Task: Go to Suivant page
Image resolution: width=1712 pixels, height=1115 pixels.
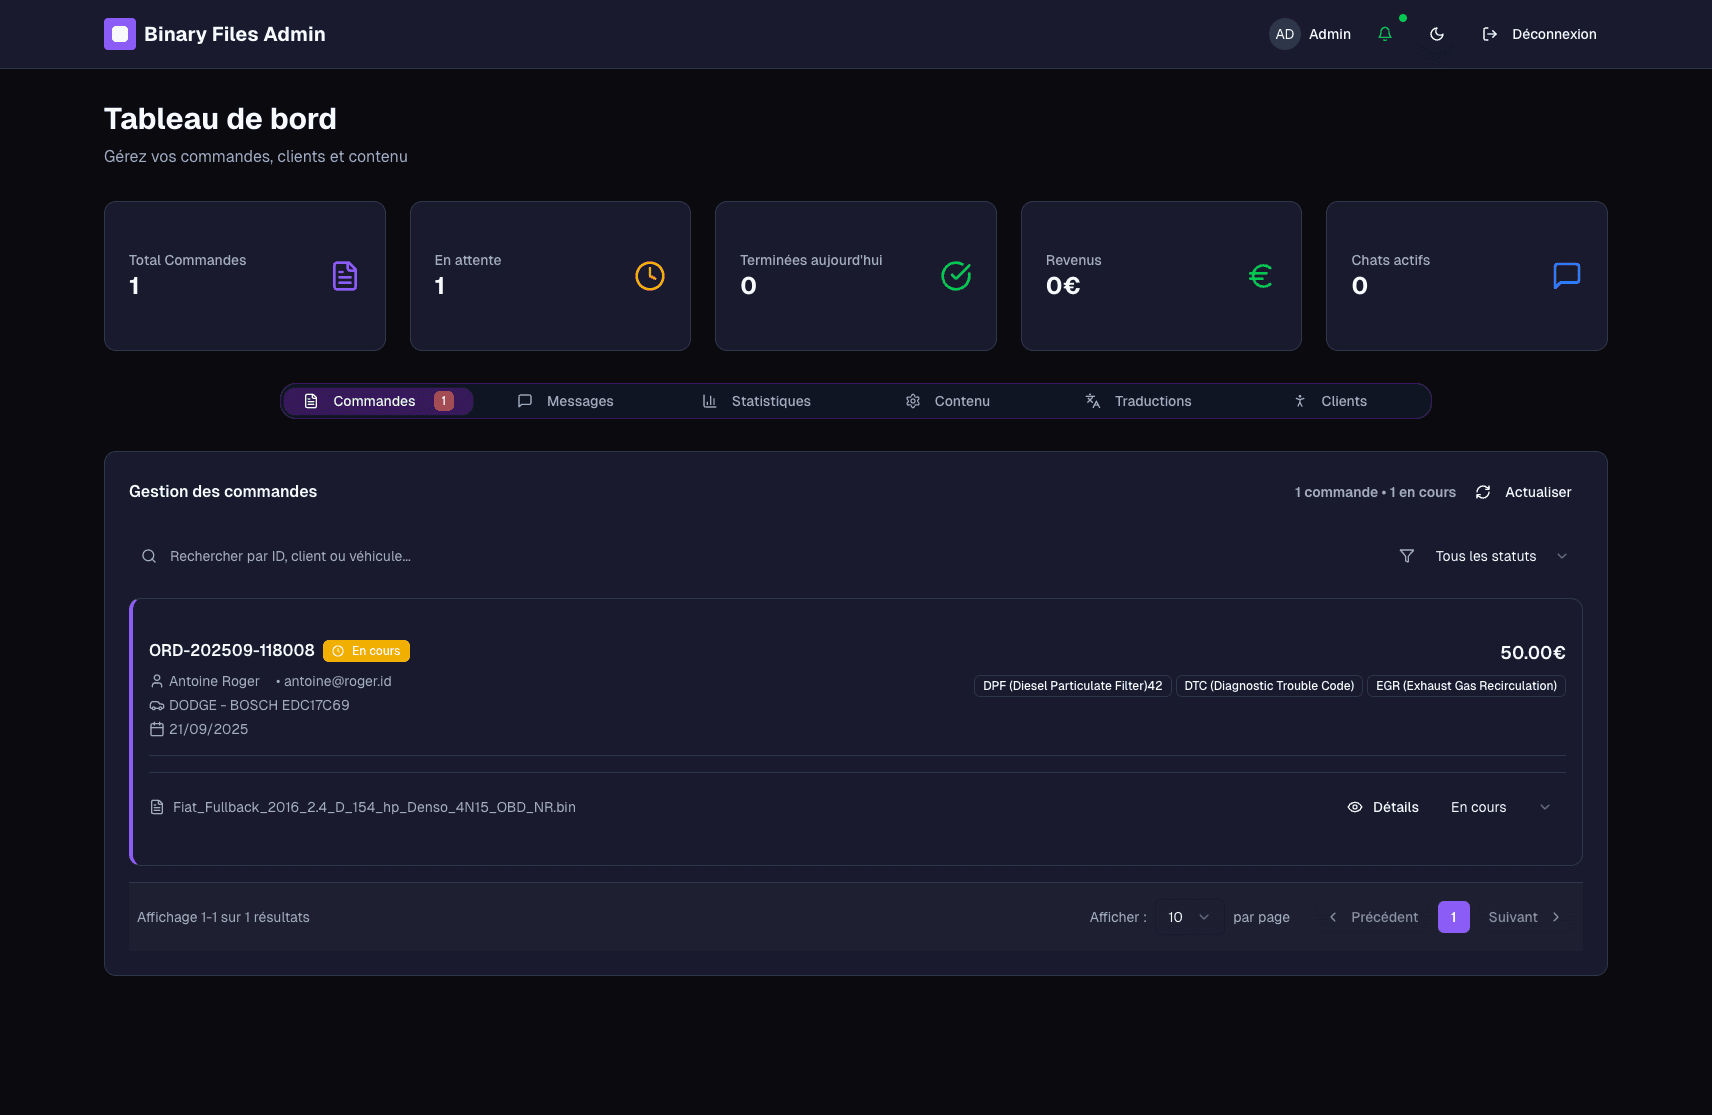Action: 1525,917
